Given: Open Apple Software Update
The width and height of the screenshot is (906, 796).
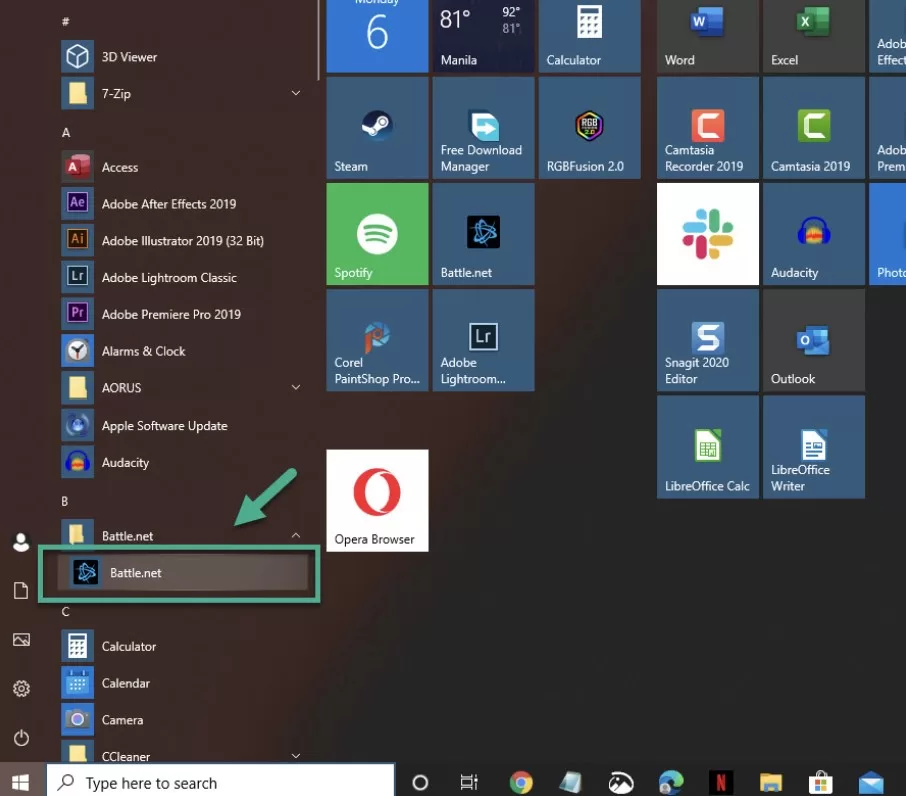Looking at the screenshot, I should [182, 426].
